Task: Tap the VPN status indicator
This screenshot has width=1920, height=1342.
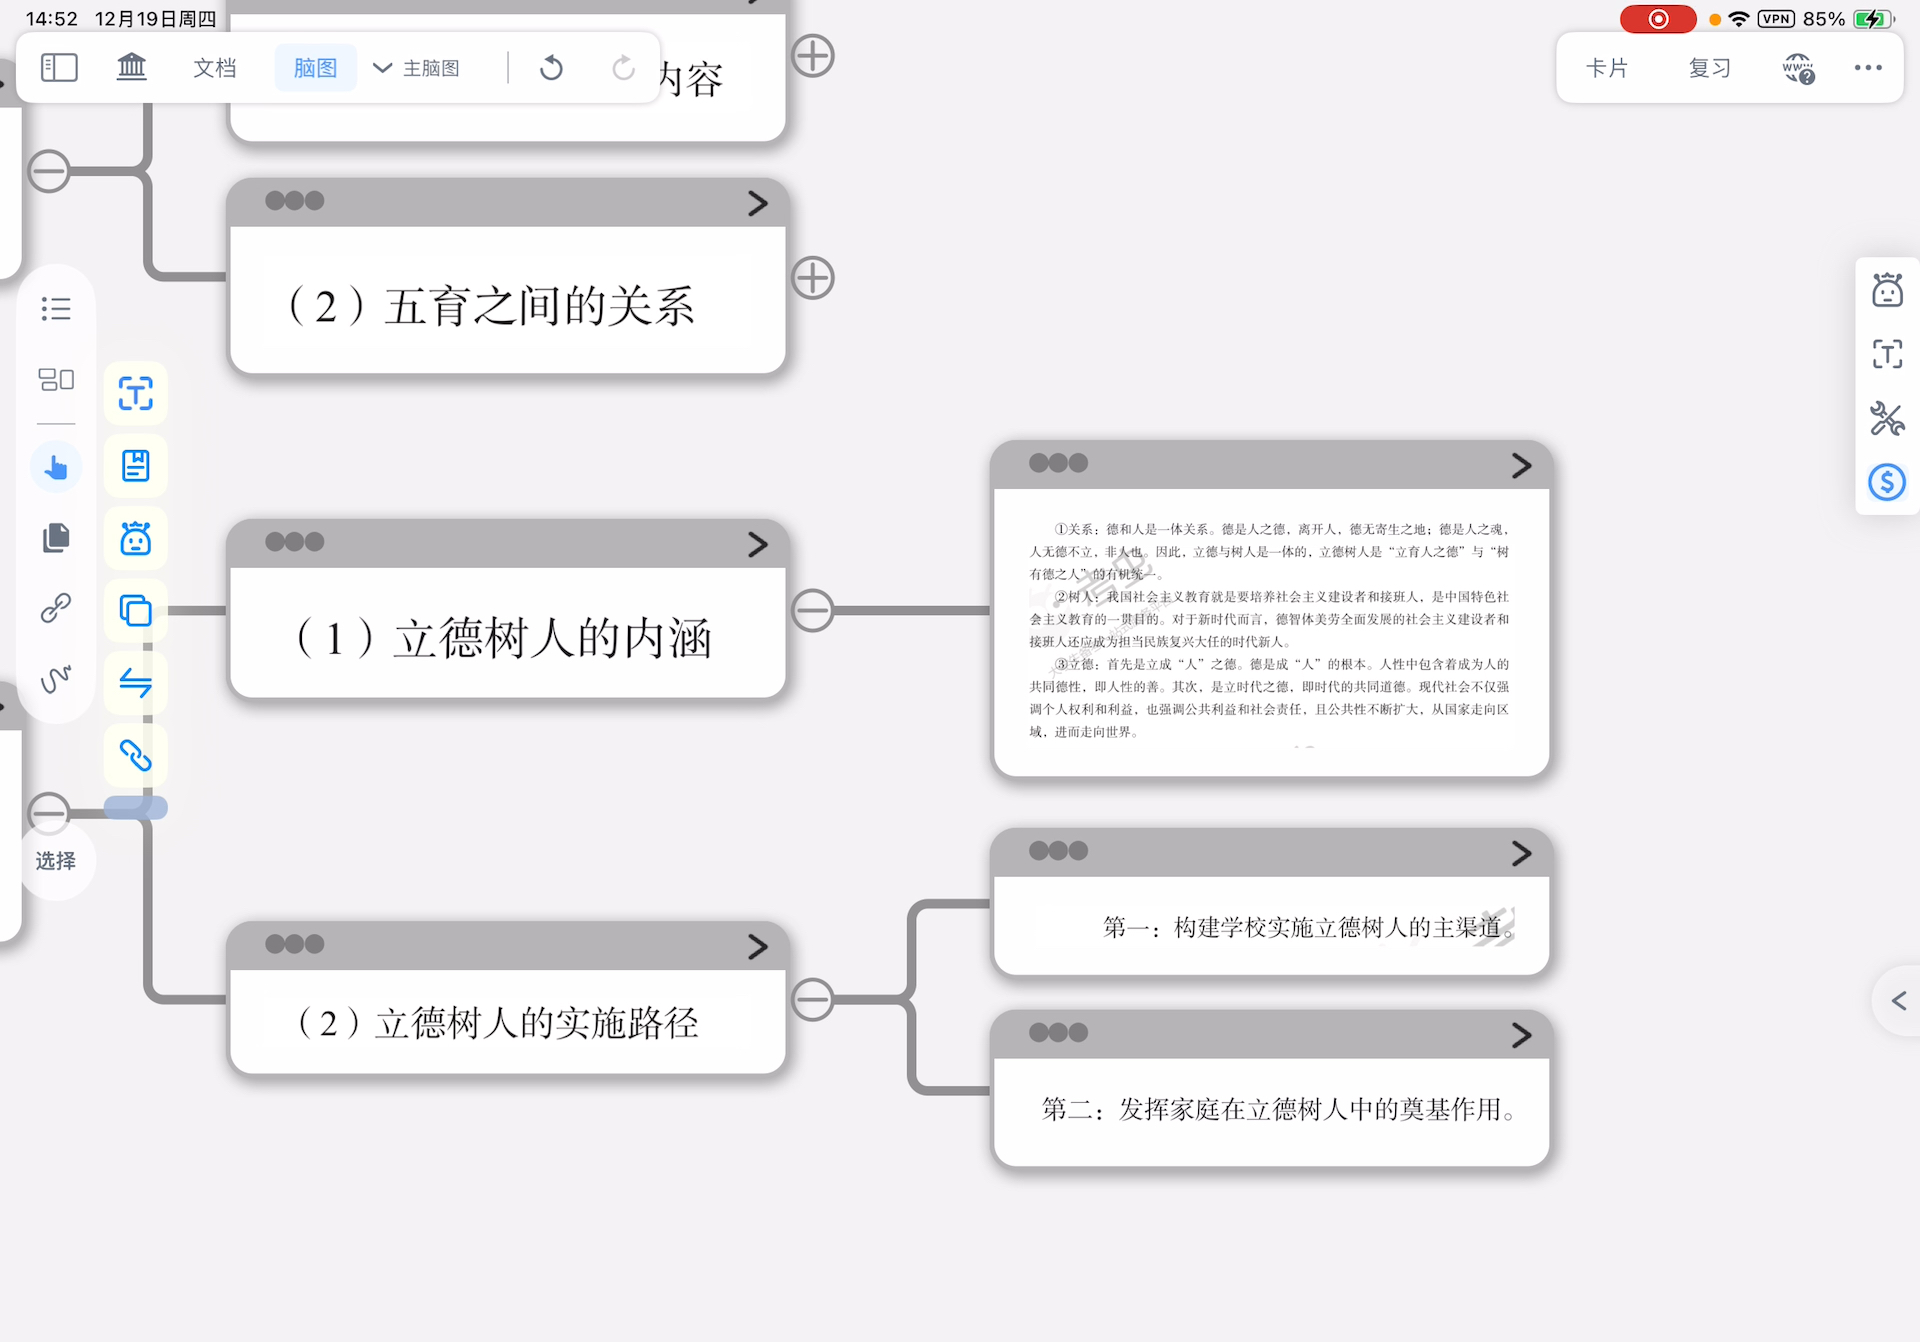Action: [1776, 19]
